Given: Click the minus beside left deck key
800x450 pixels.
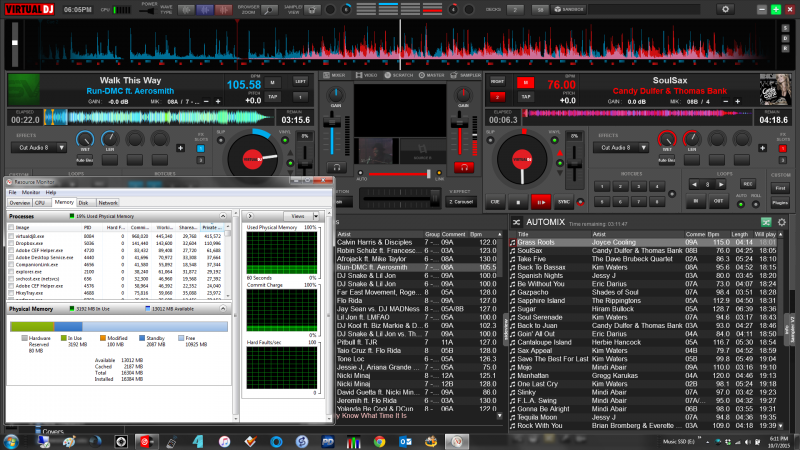Looking at the screenshot, I should point(206,102).
